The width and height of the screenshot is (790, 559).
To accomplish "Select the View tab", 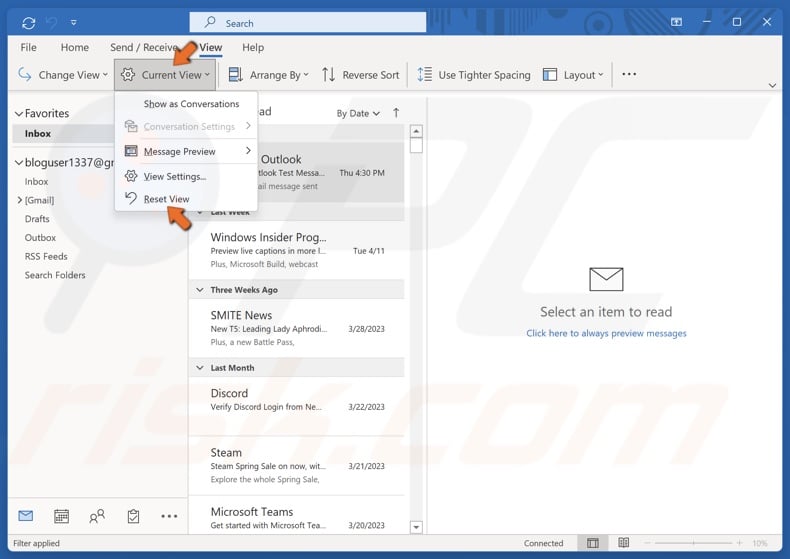I will coord(211,47).
